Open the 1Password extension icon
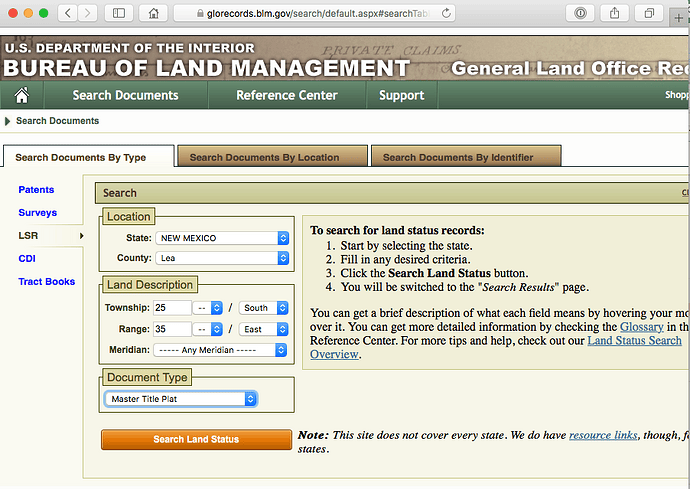 (580, 13)
